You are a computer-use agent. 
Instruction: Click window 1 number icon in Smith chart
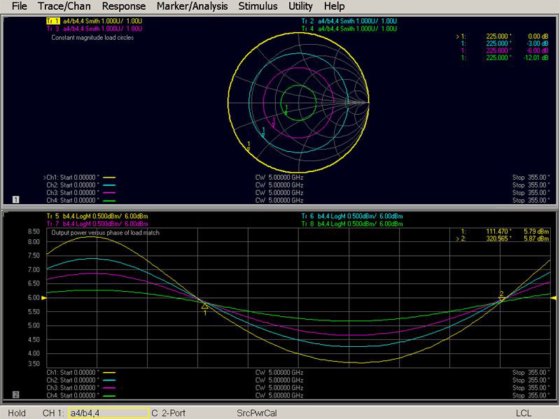[16, 199]
